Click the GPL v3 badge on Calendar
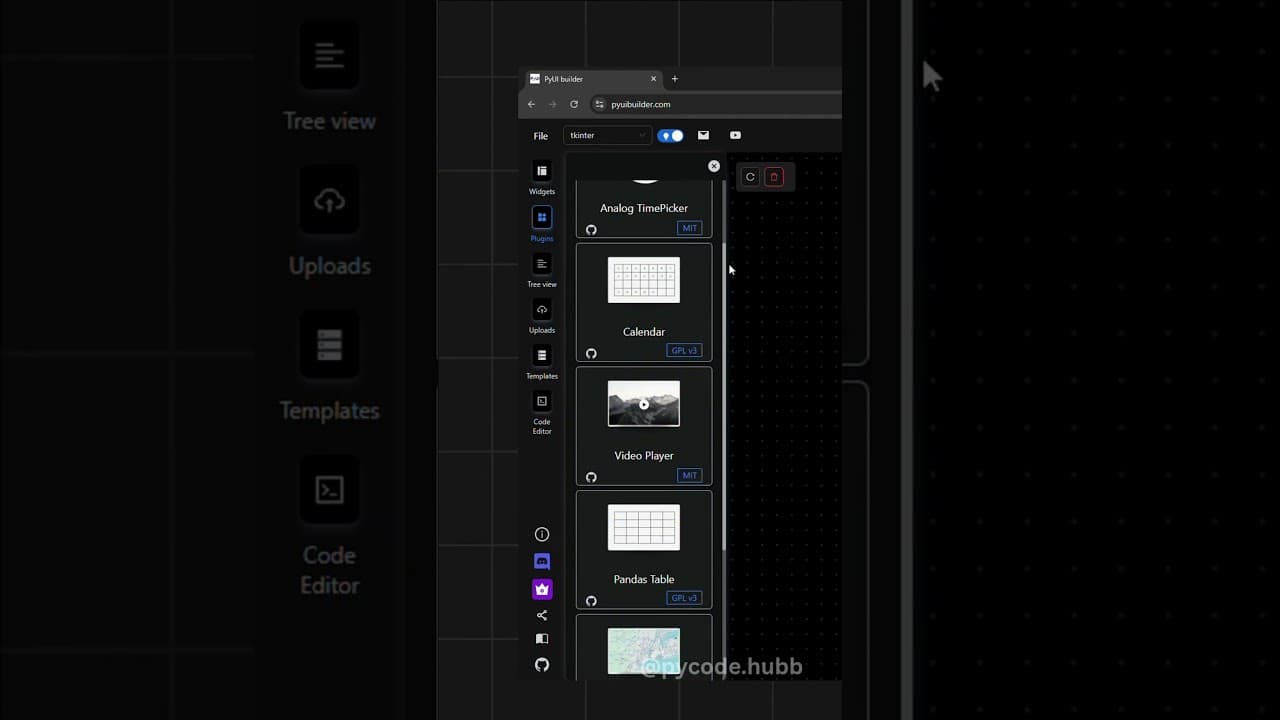The width and height of the screenshot is (1280, 720). (684, 351)
